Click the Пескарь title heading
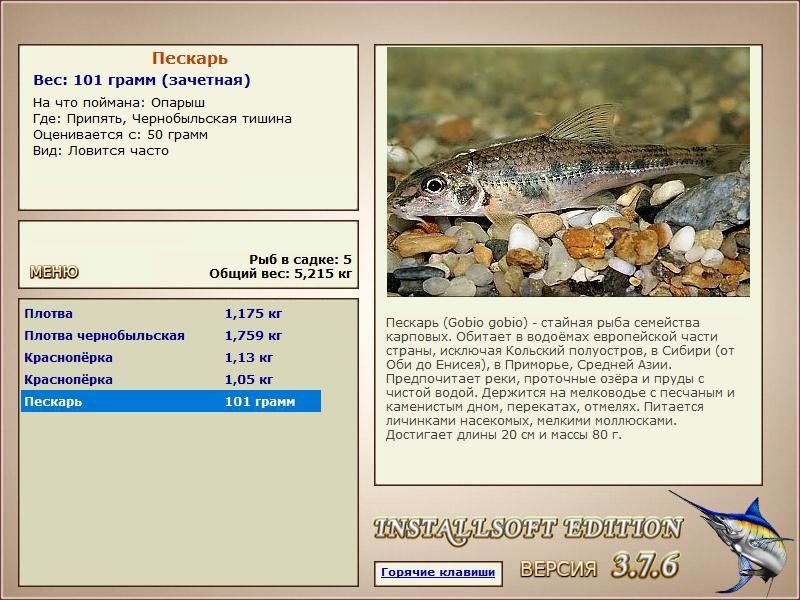Screen dimensions: 800x600 pos(190,58)
